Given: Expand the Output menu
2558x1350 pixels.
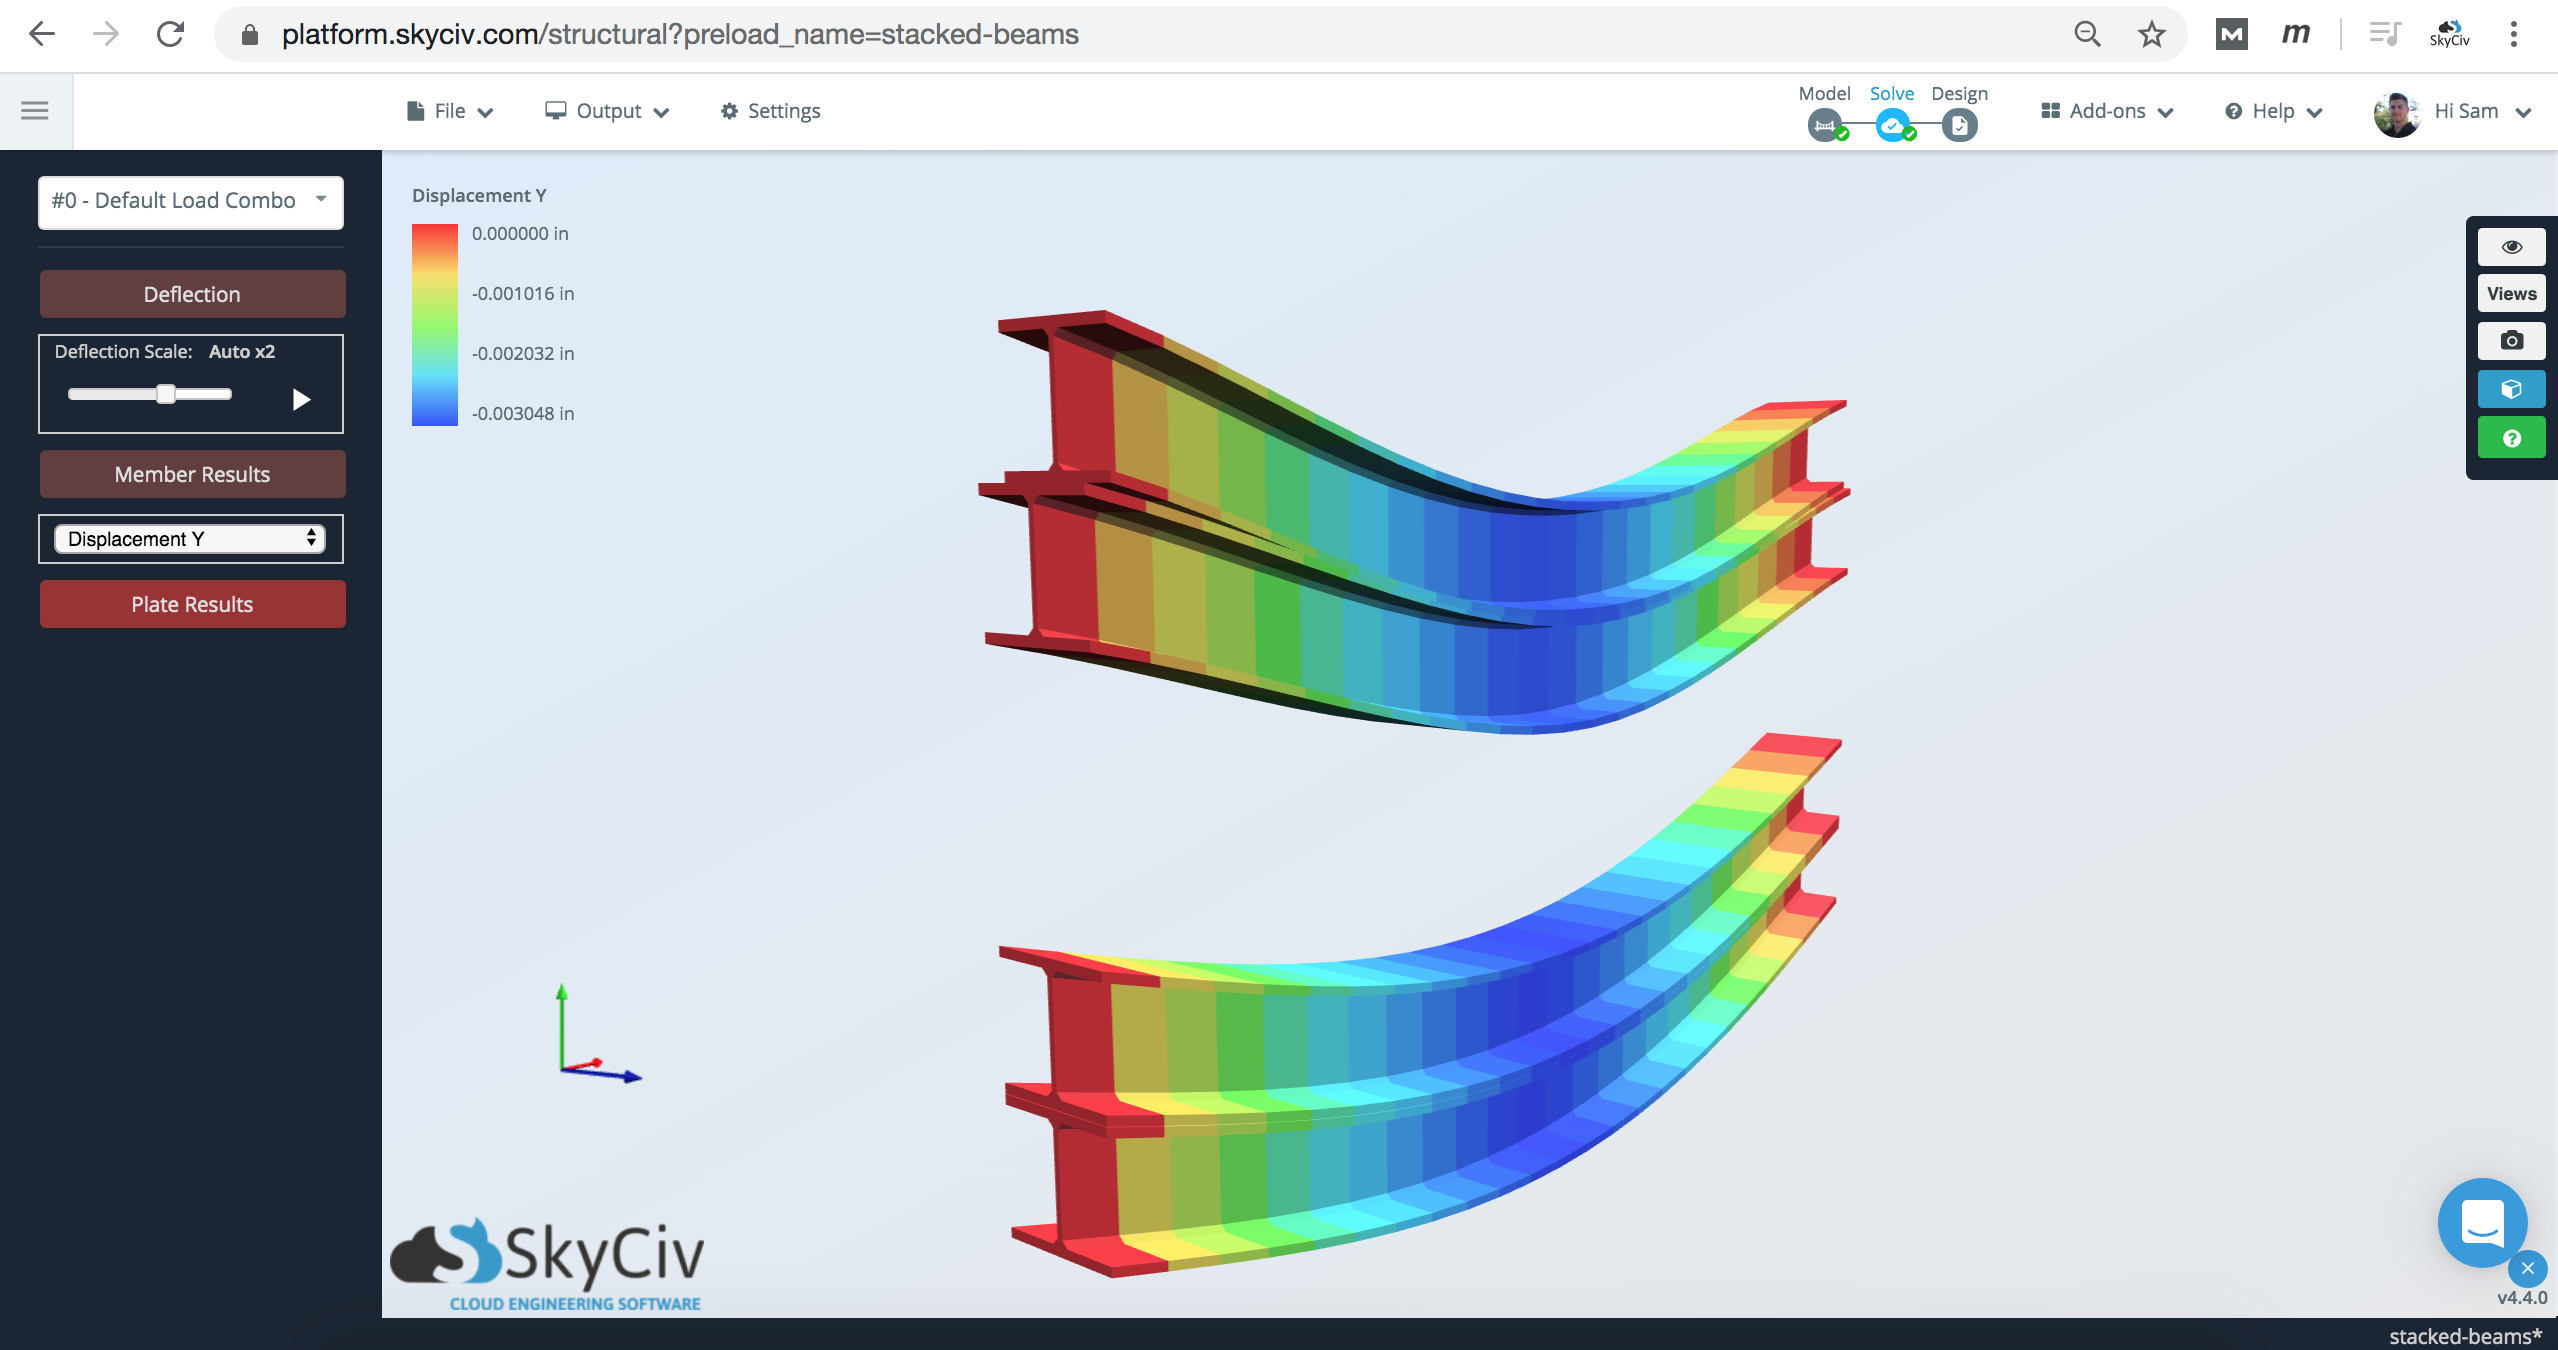Looking at the screenshot, I should click(604, 108).
